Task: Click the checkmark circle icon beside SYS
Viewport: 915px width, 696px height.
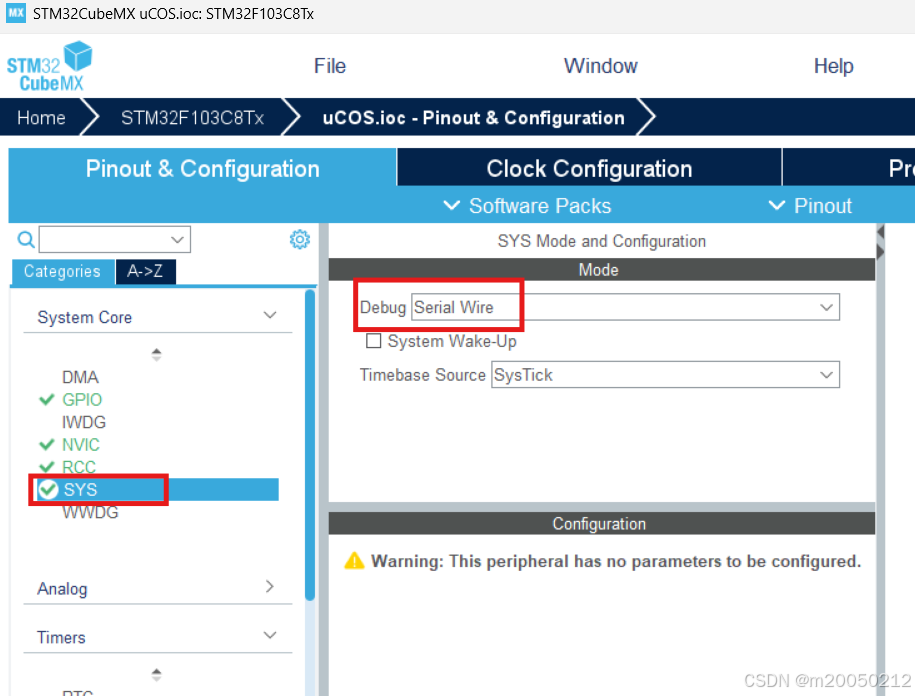Action: [x=47, y=489]
